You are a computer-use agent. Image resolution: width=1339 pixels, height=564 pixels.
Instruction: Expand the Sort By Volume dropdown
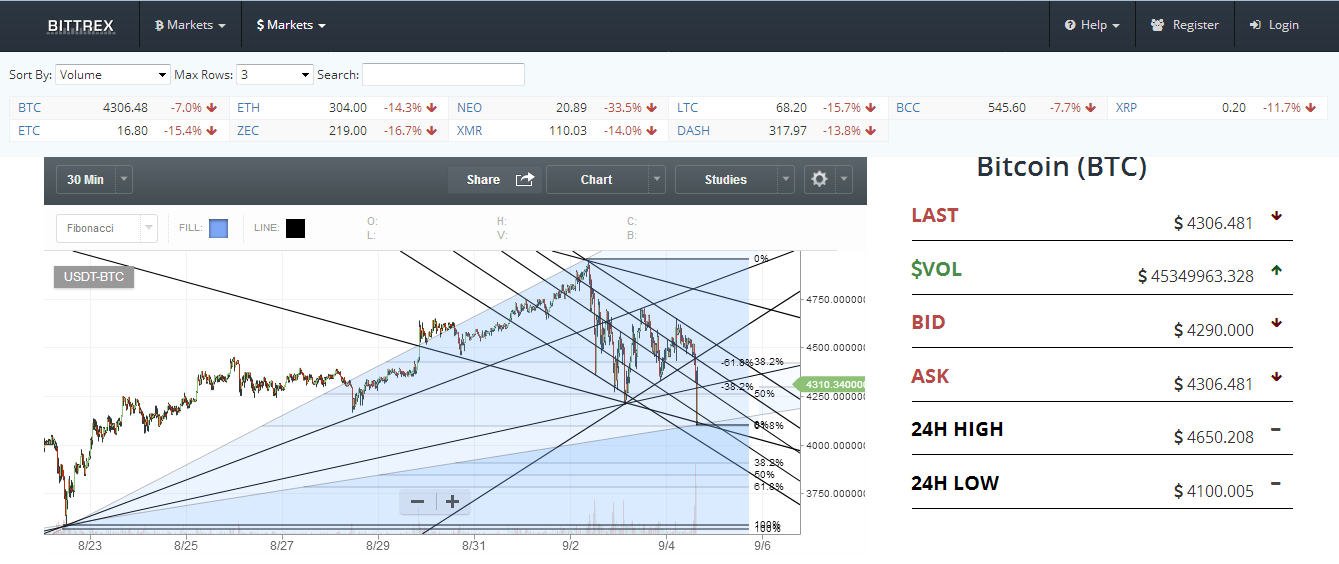click(113, 75)
